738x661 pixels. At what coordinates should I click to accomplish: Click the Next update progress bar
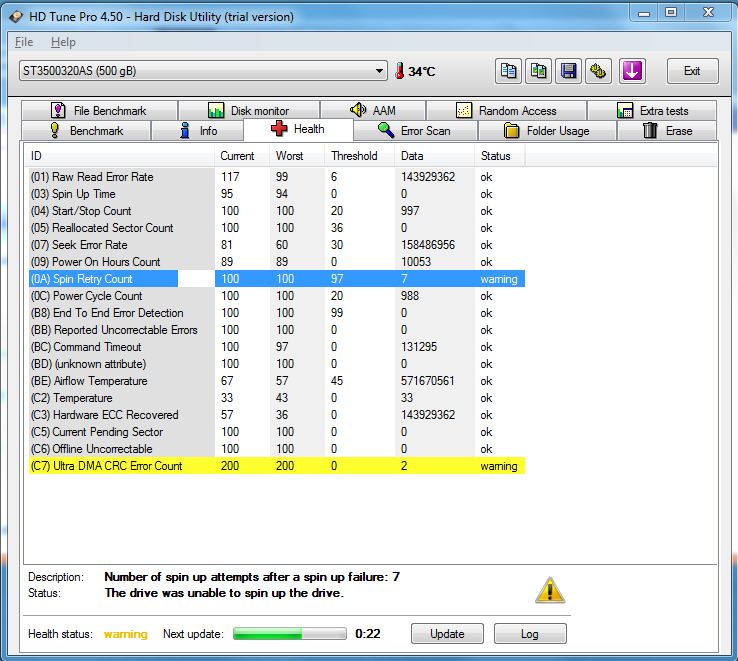tap(290, 634)
